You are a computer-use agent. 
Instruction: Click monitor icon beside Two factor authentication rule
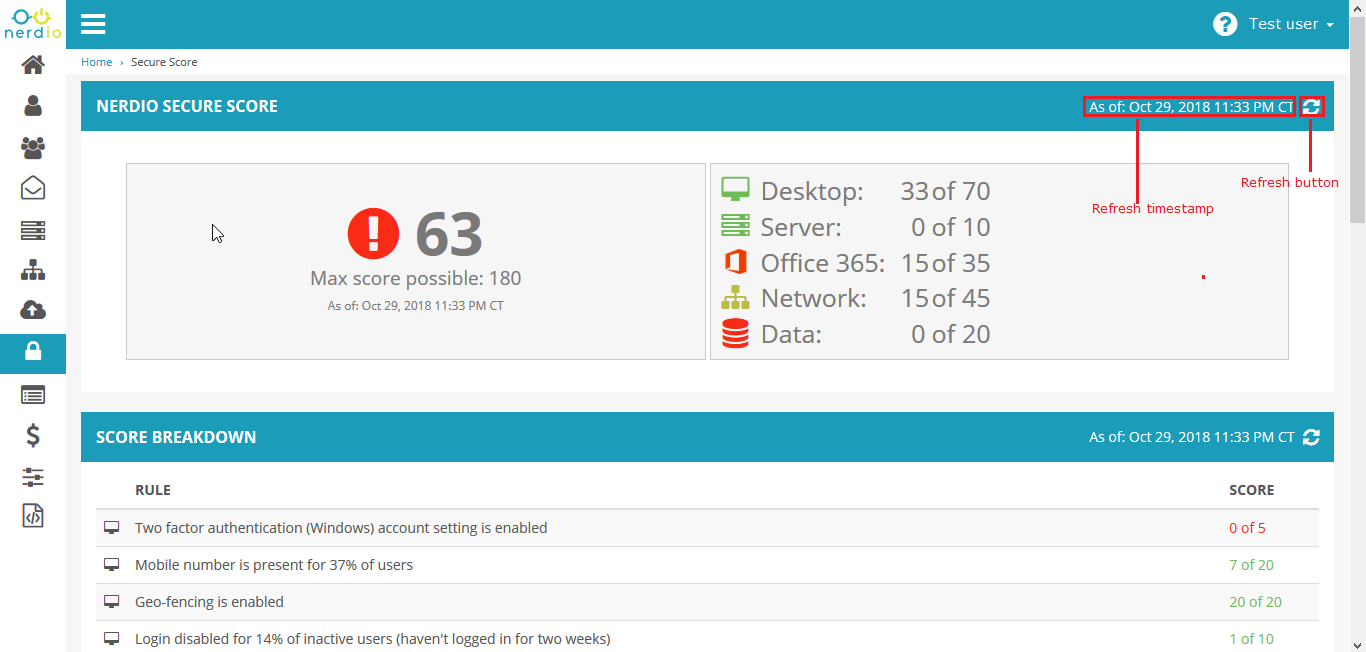[112, 528]
